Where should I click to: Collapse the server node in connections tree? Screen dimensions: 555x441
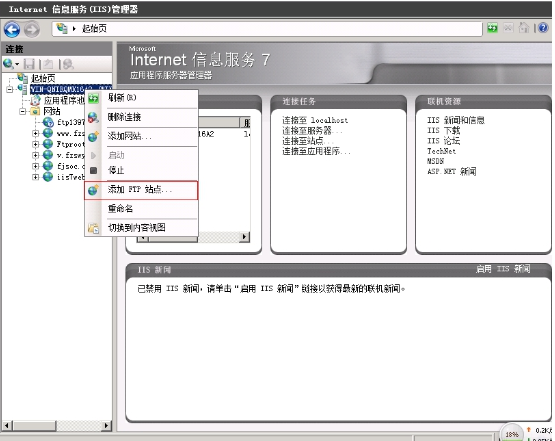click(10, 89)
